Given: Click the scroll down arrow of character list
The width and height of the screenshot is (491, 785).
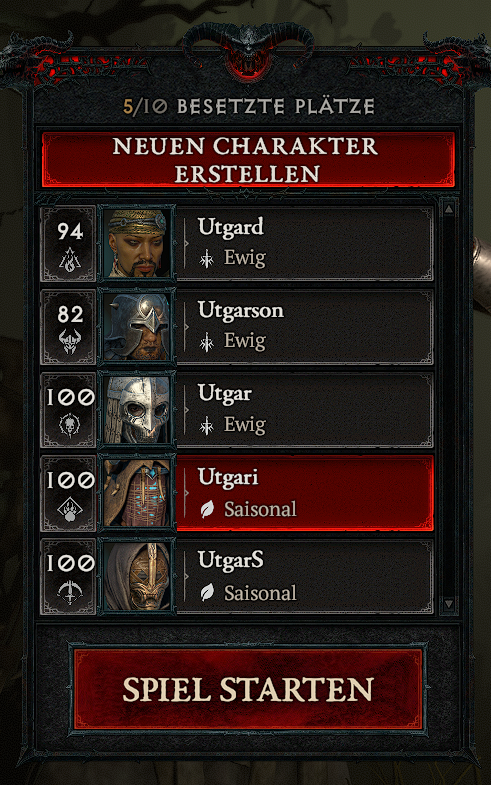Looking at the screenshot, I should pyautogui.click(x=448, y=604).
